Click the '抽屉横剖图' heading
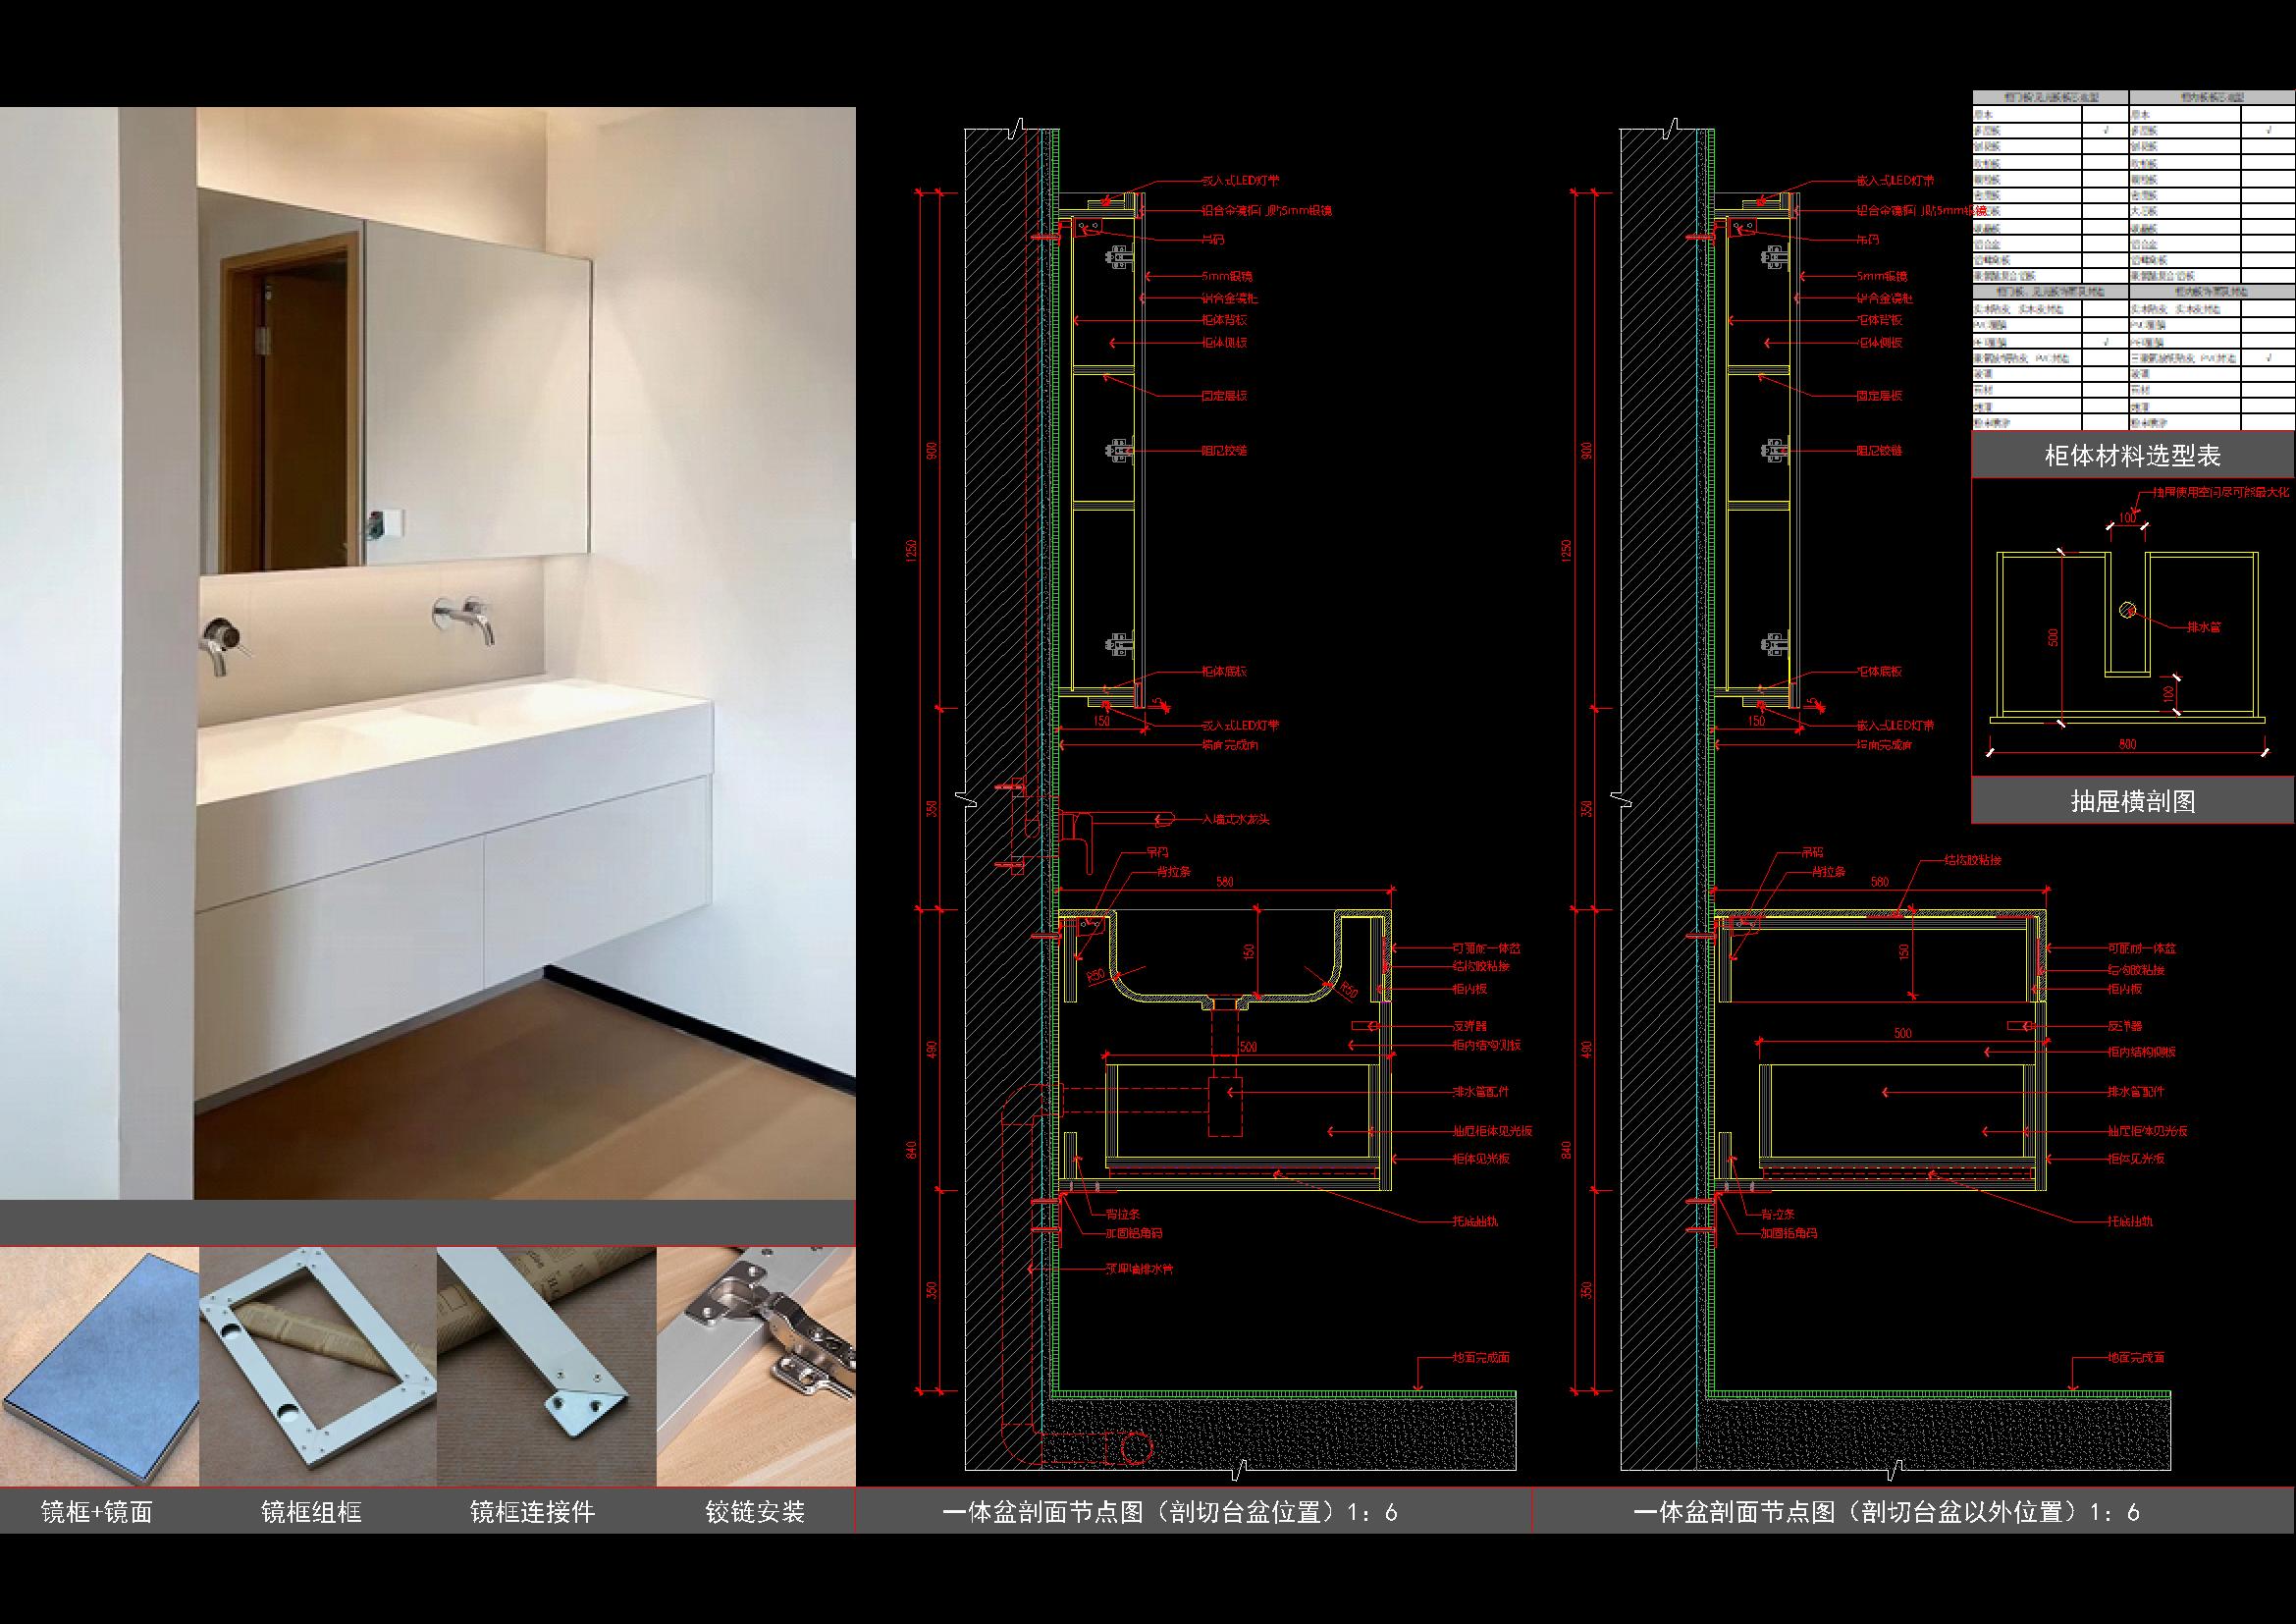The width and height of the screenshot is (2296, 1624). (2133, 801)
